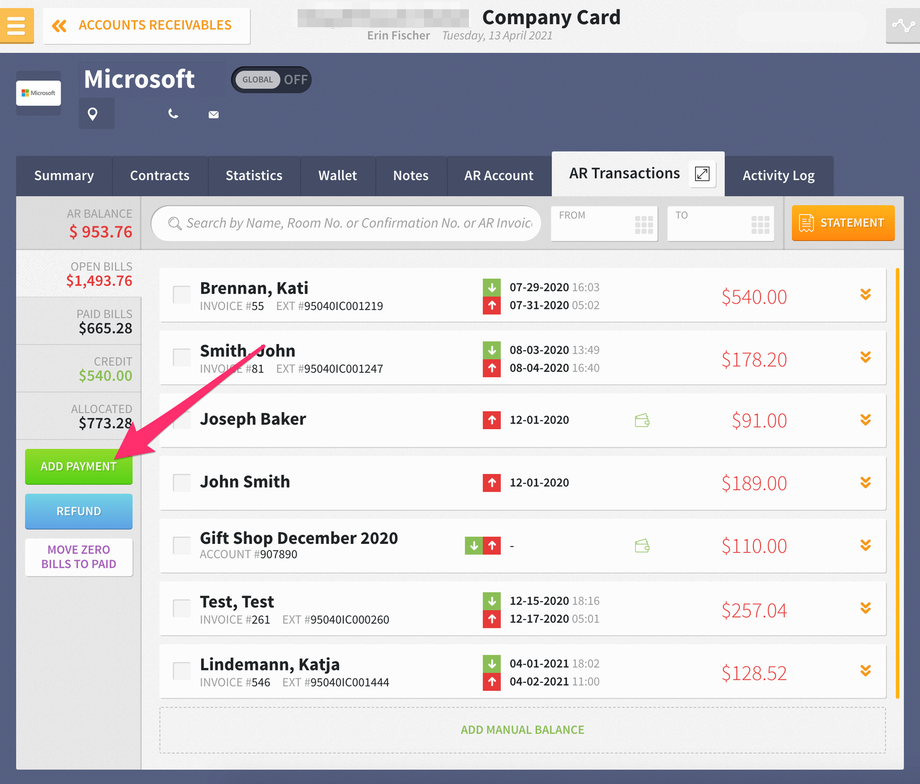Go back to Accounts Receivables
The height and width of the screenshot is (784, 920).
point(146,26)
